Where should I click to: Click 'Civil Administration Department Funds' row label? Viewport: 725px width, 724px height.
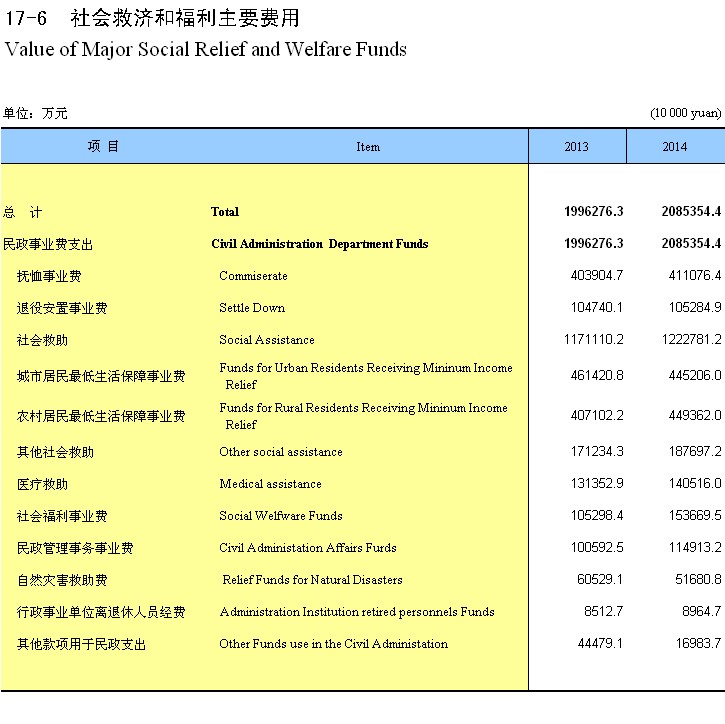(319, 244)
